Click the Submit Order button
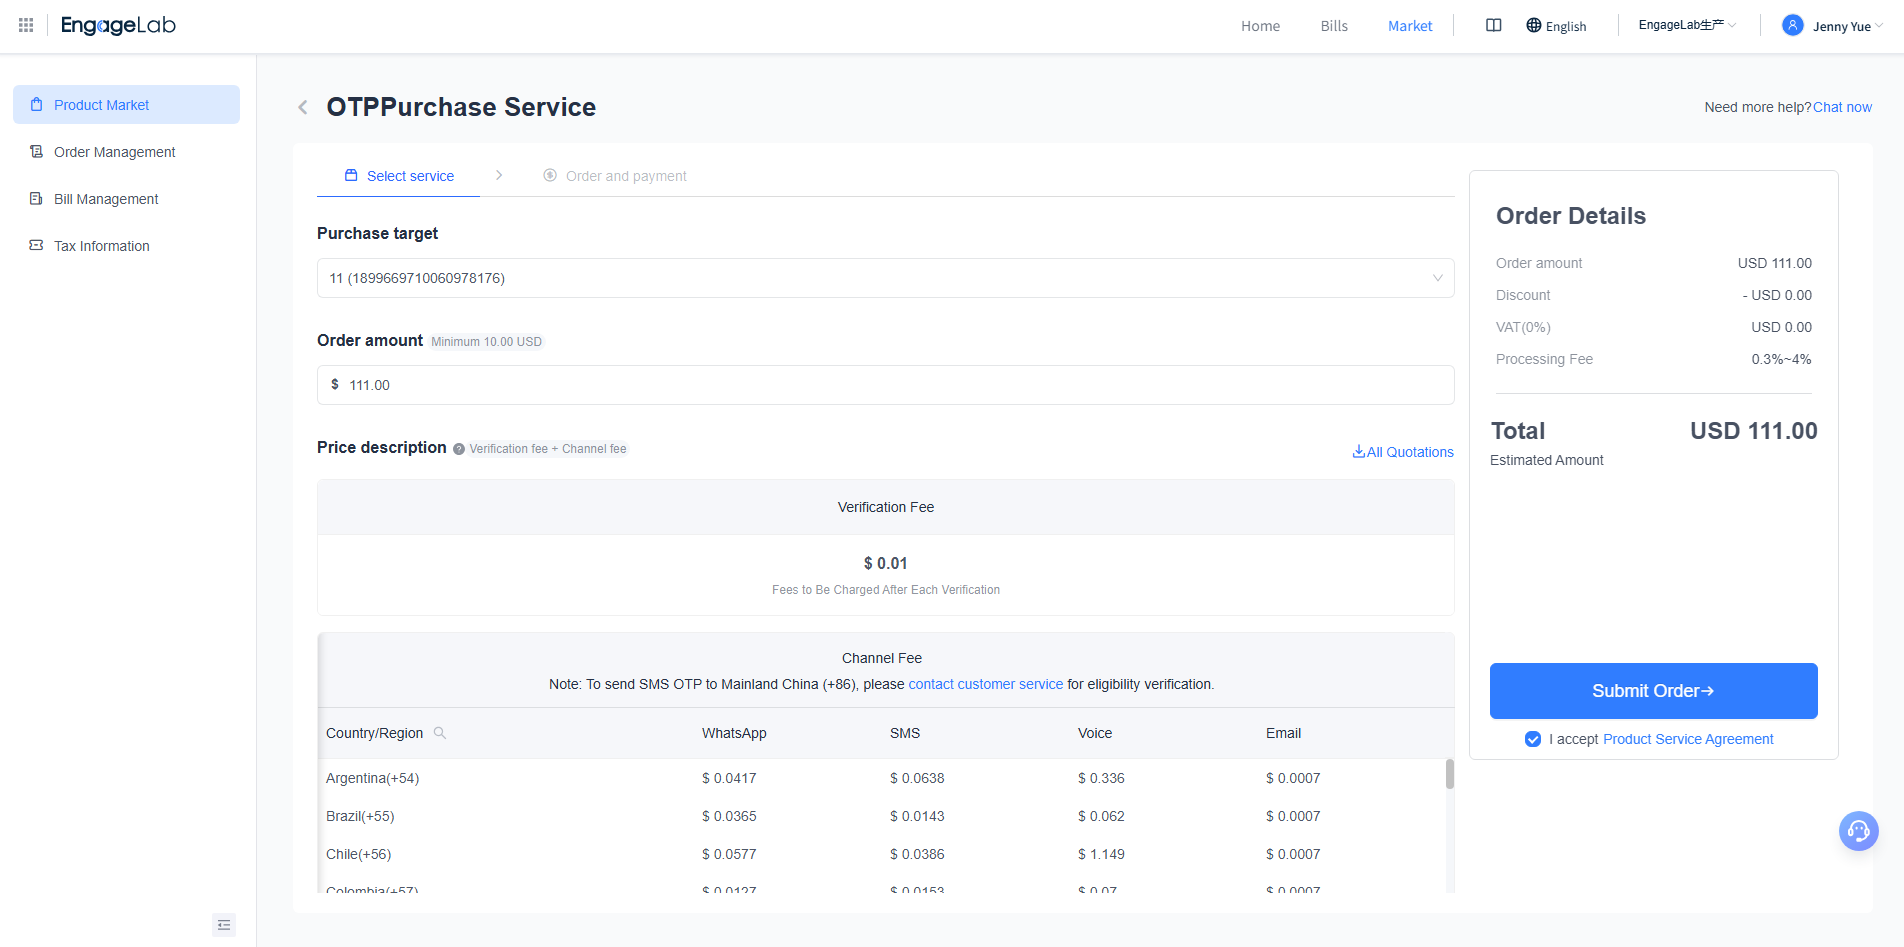 tap(1653, 691)
